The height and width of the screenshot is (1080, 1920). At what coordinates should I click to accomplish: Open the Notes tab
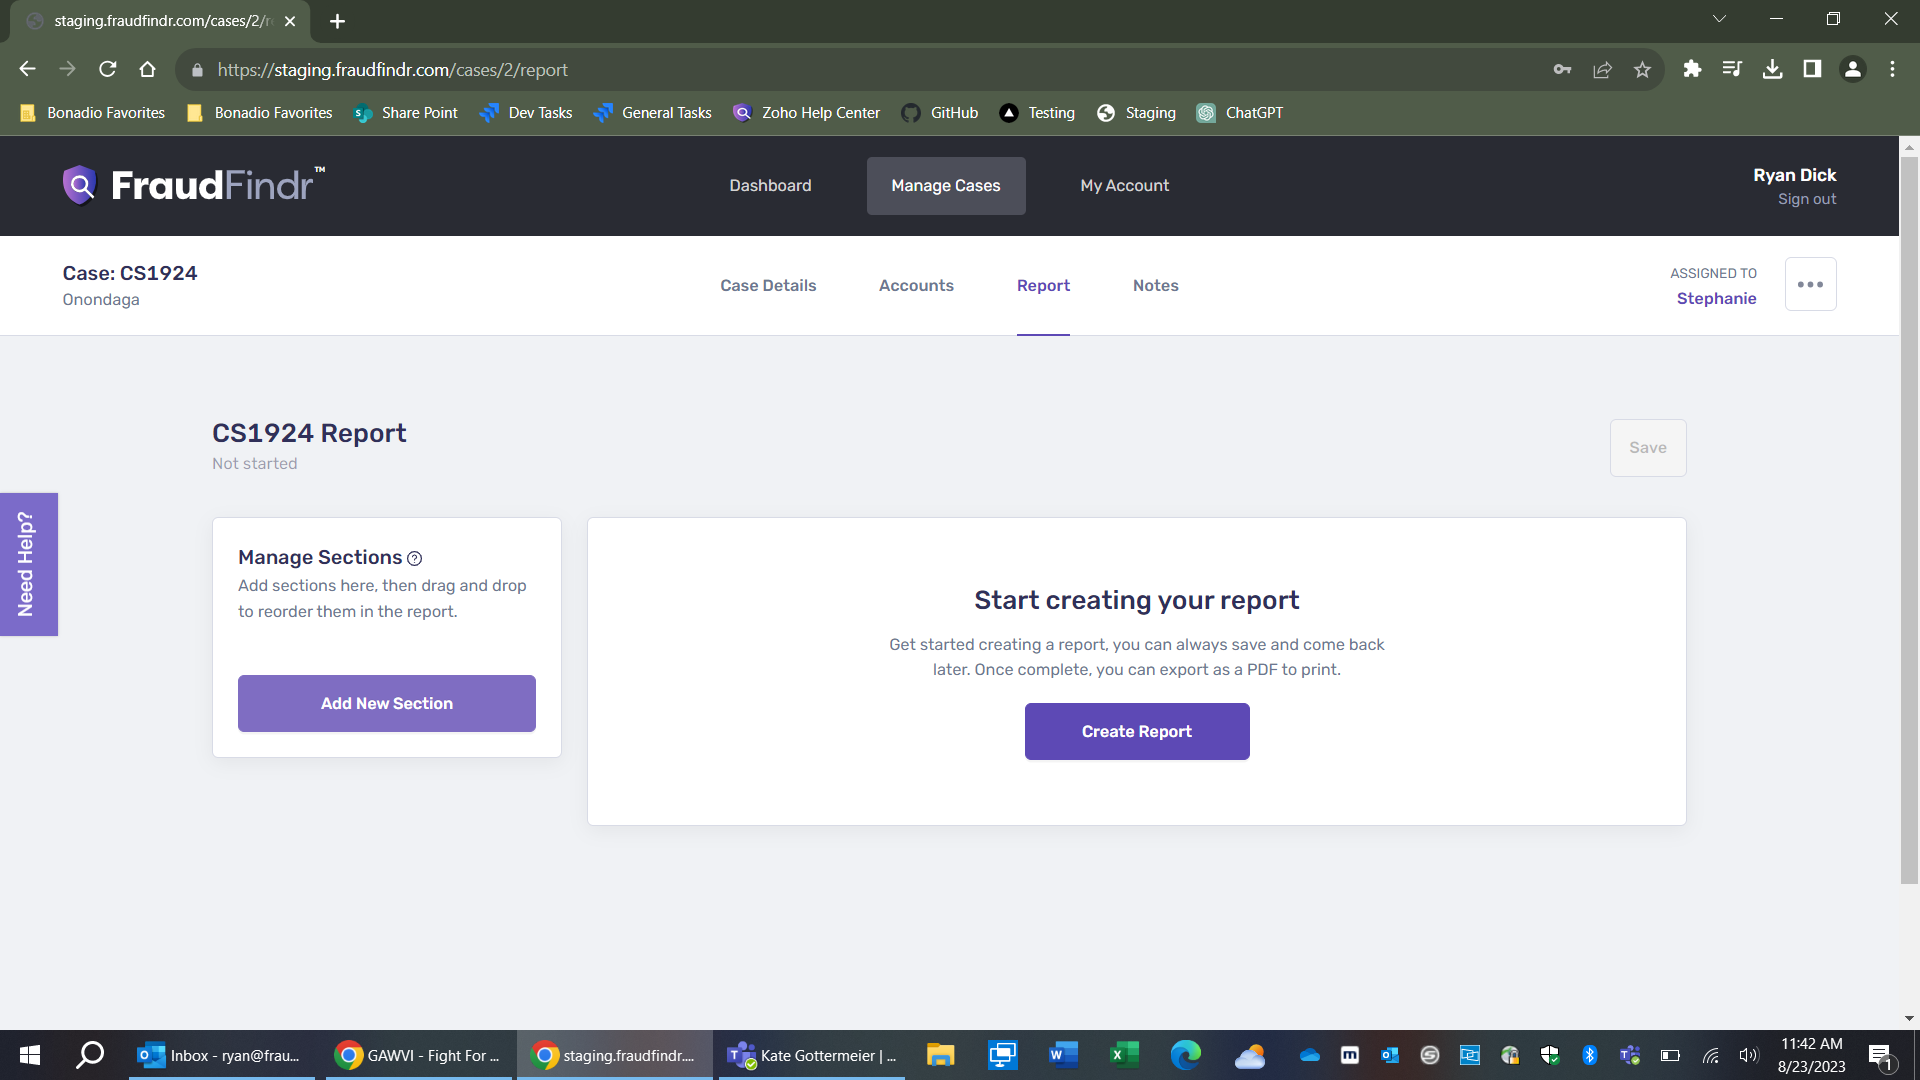coord(1155,286)
